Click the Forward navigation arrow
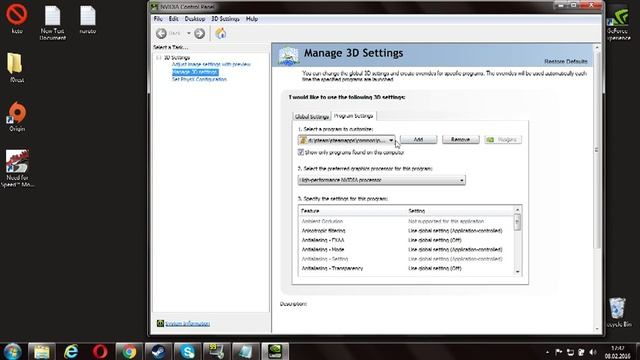 coord(199,33)
